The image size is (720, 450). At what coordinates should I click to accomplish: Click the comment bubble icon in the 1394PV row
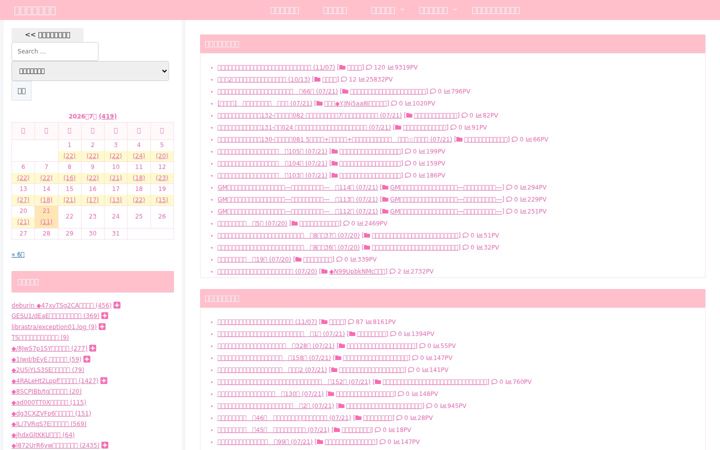coord(393,334)
